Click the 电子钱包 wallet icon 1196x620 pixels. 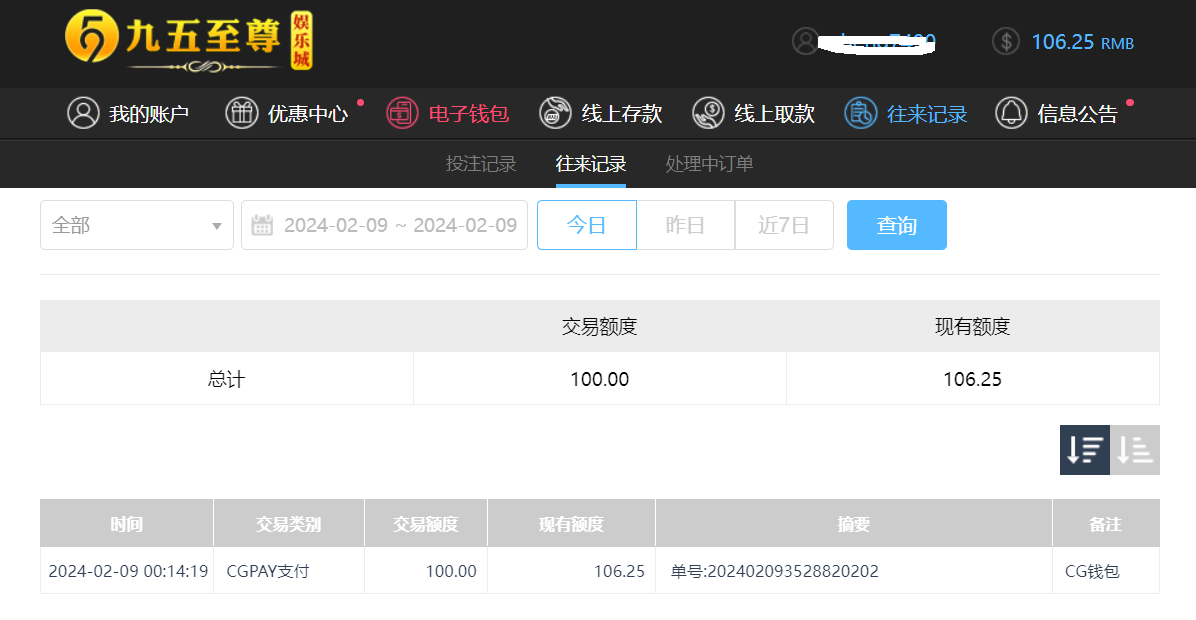[x=402, y=113]
